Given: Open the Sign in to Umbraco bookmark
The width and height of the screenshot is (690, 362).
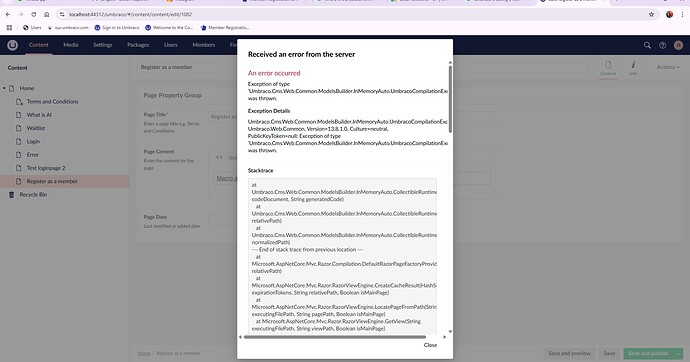Looking at the screenshot, I should [117, 28].
